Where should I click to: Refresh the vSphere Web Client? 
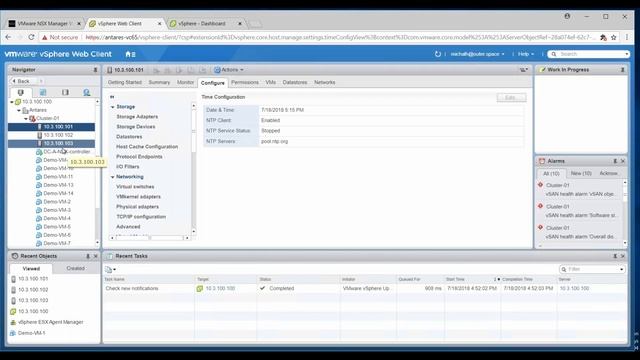(x=438, y=54)
